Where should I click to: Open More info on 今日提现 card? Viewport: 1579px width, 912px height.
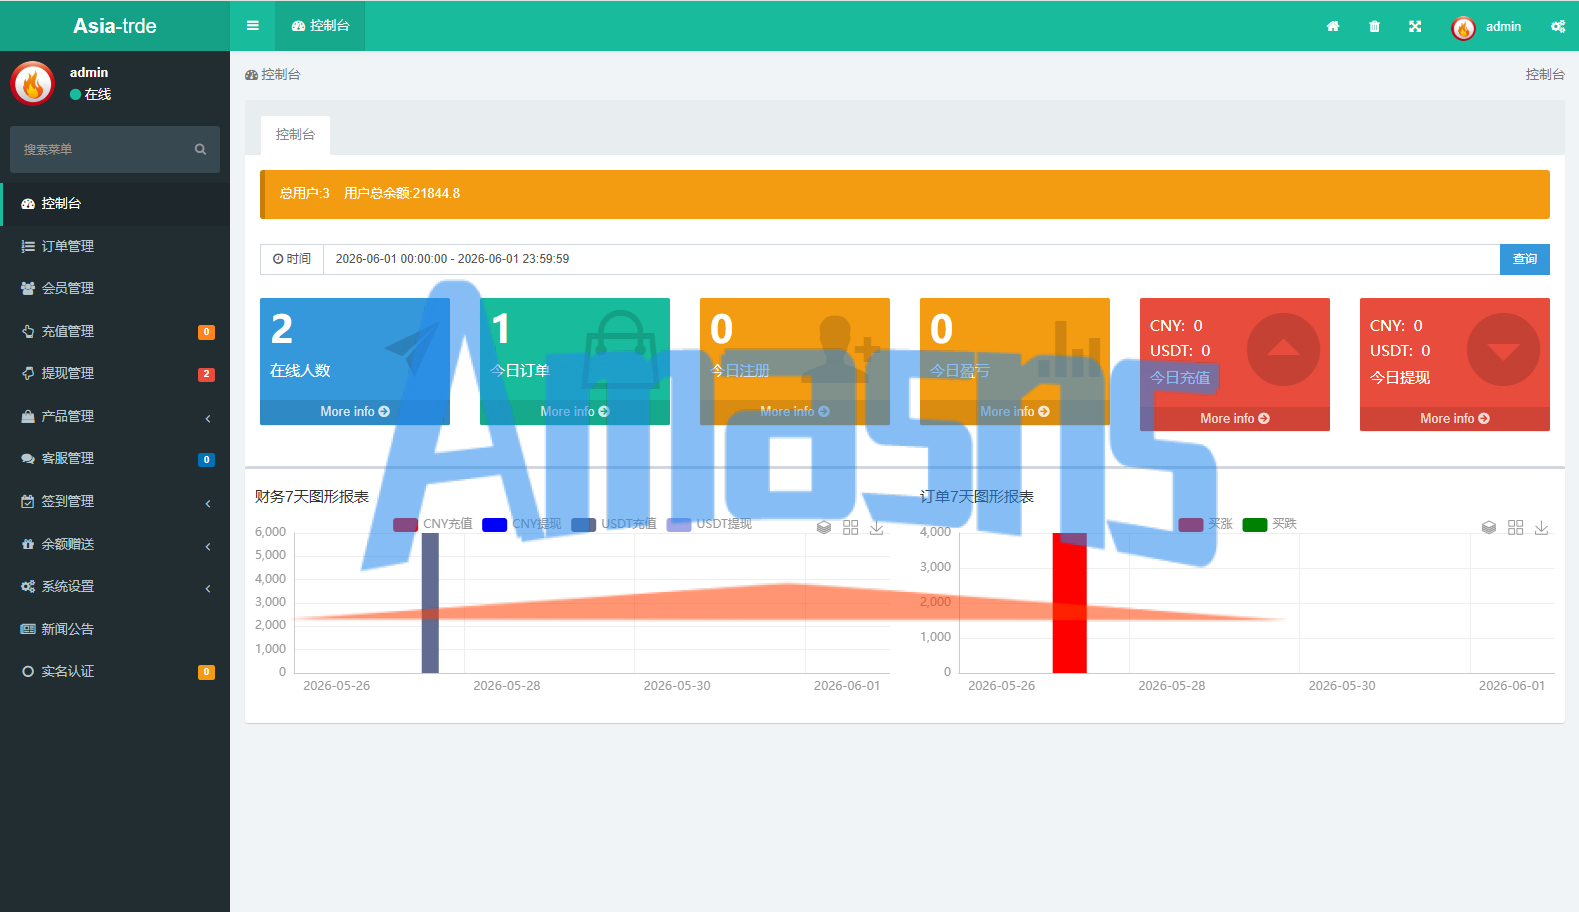(x=1455, y=418)
